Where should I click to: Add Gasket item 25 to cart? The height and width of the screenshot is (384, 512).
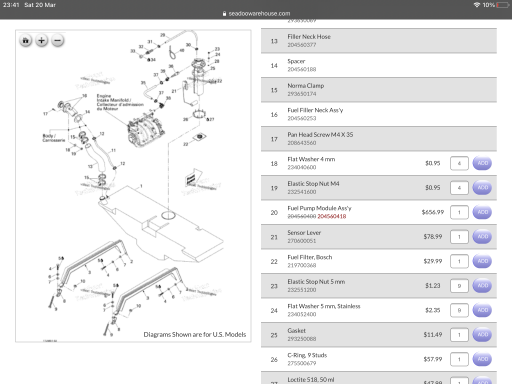(482, 335)
